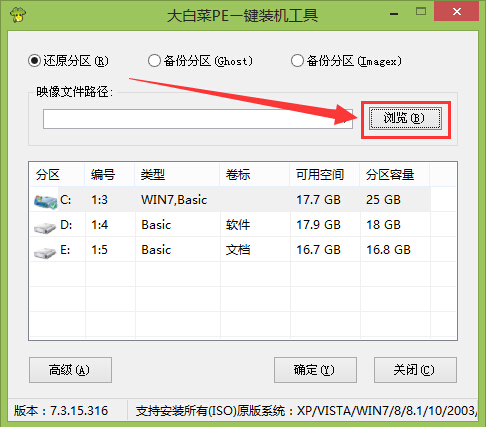Click the 17.7 GB free space cell
Screen dimensions: 486x427
(318, 200)
